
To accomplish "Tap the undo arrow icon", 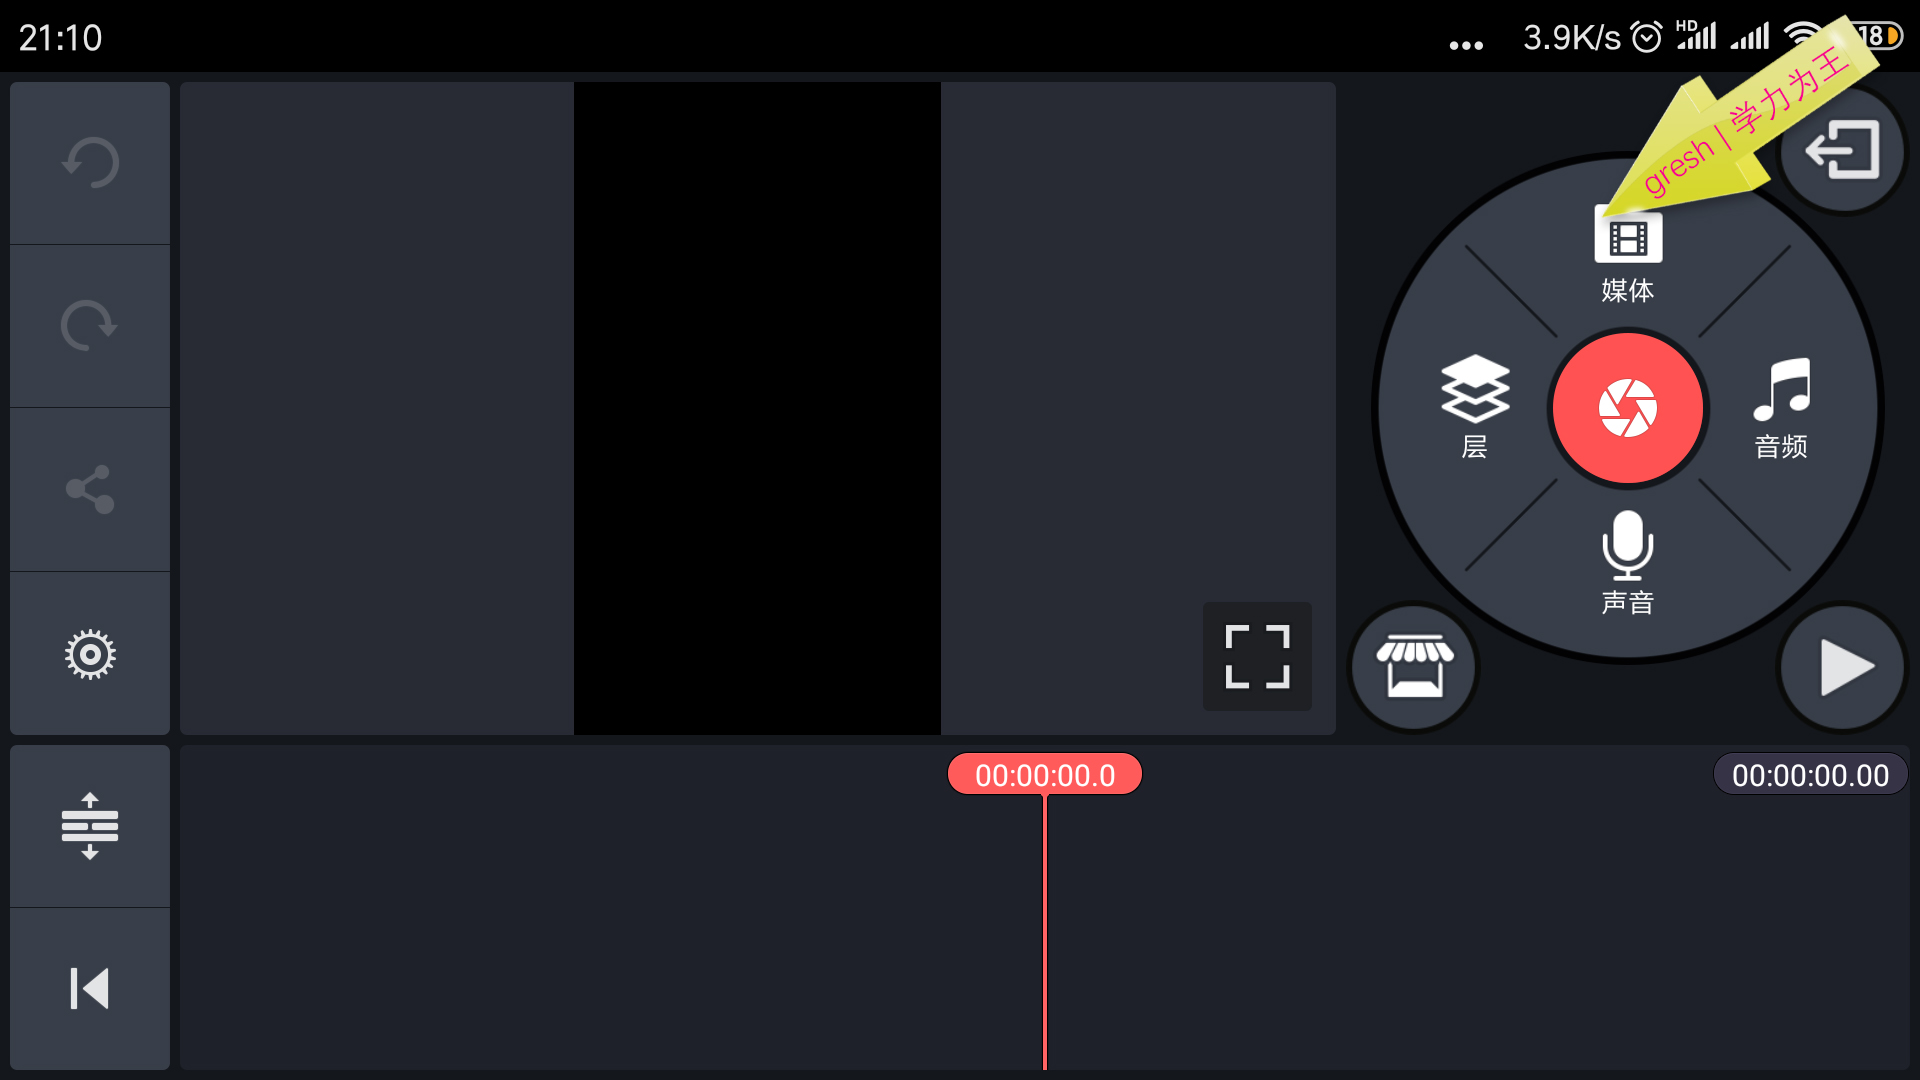I will click(x=90, y=163).
